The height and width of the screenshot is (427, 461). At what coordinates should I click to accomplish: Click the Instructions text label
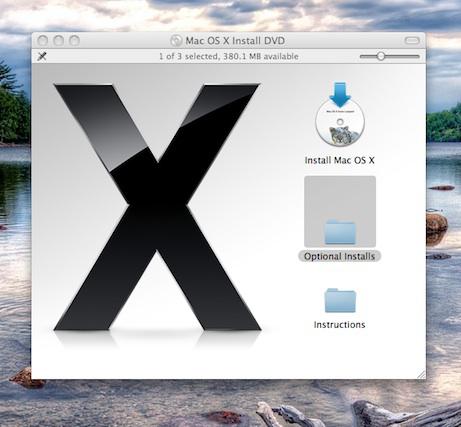tap(339, 325)
